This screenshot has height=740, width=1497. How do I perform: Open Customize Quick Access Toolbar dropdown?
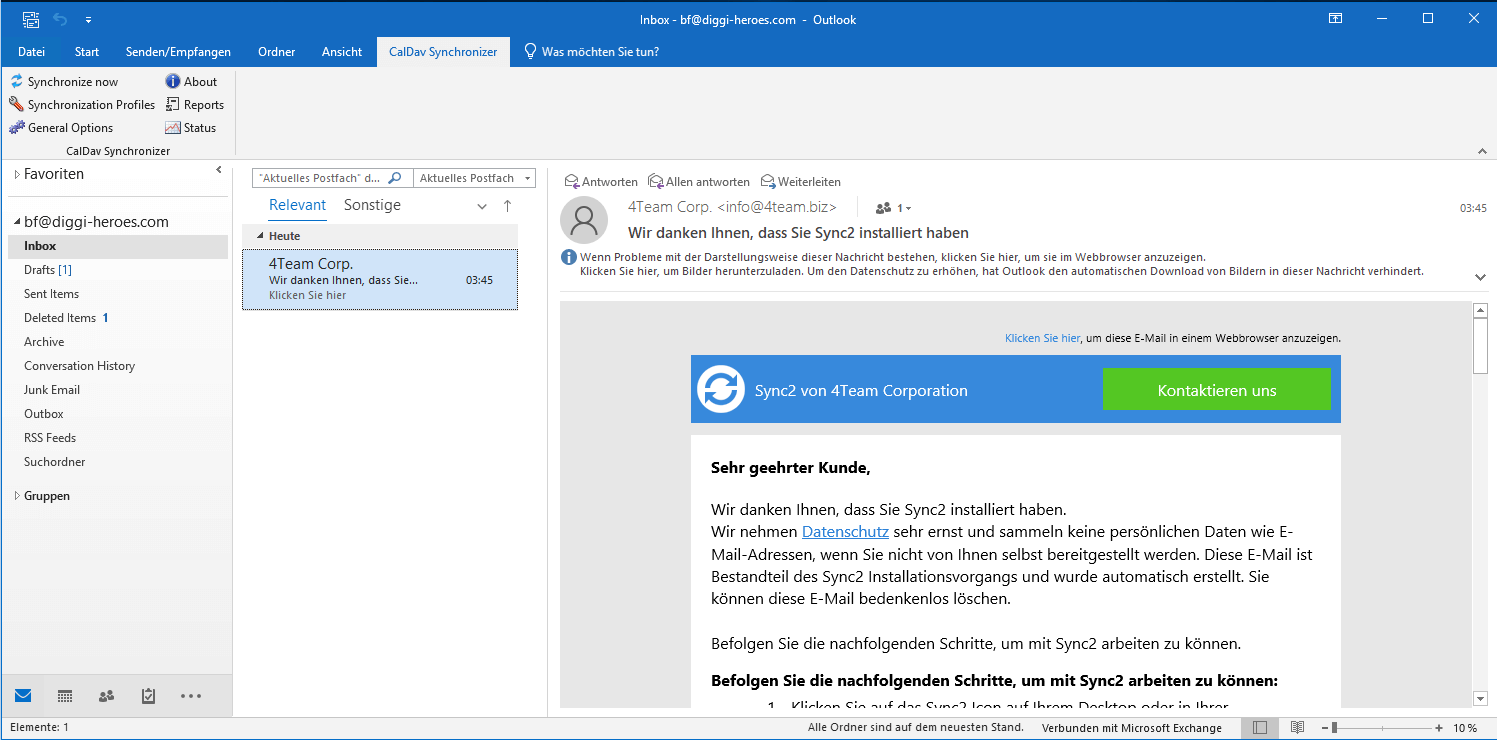[x=88, y=20]
